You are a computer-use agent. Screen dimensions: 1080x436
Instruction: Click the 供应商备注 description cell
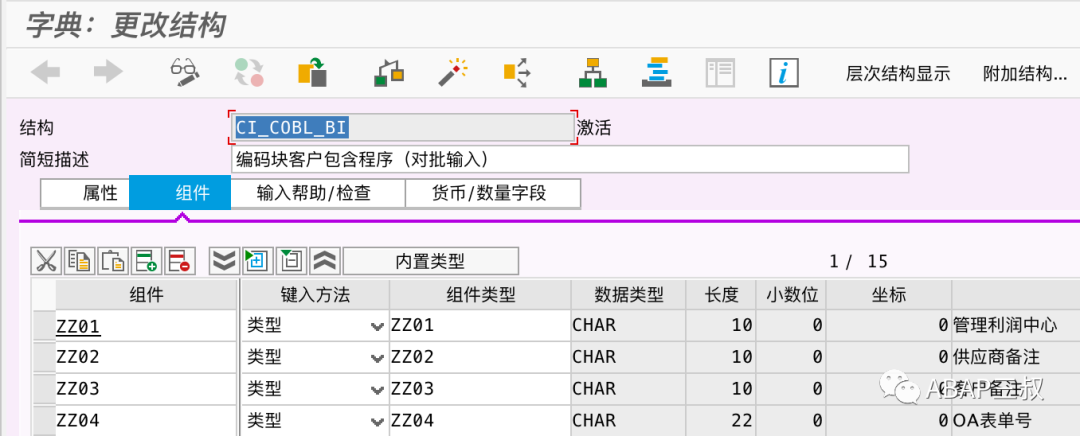click(x=1016, y=357)
